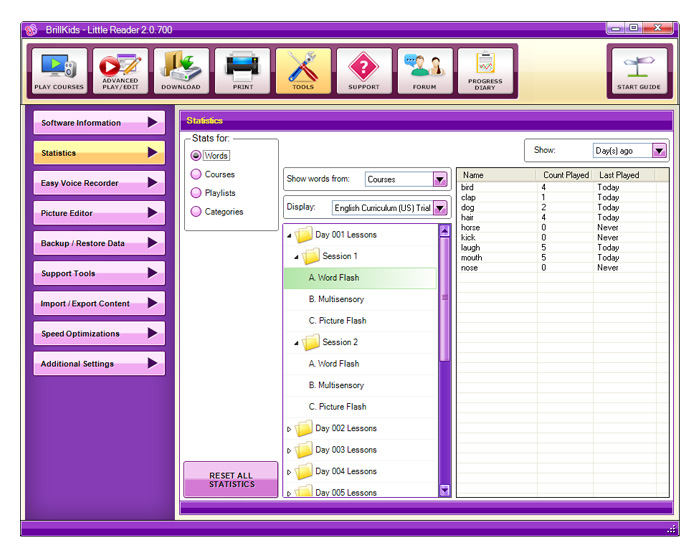Click the lesson tree scrollbar thumb
Screen dimensions: 700x559
445,299
